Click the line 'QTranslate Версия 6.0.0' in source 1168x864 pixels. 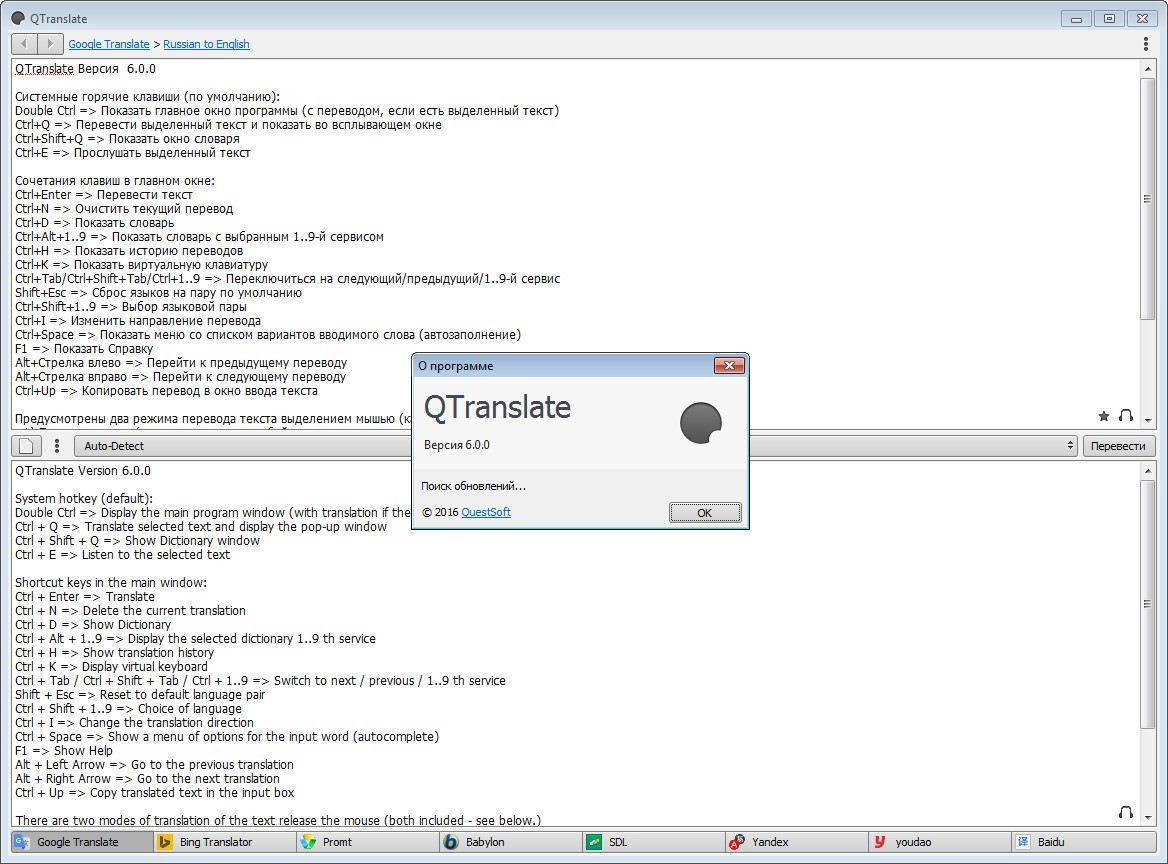tap(86, 69)
